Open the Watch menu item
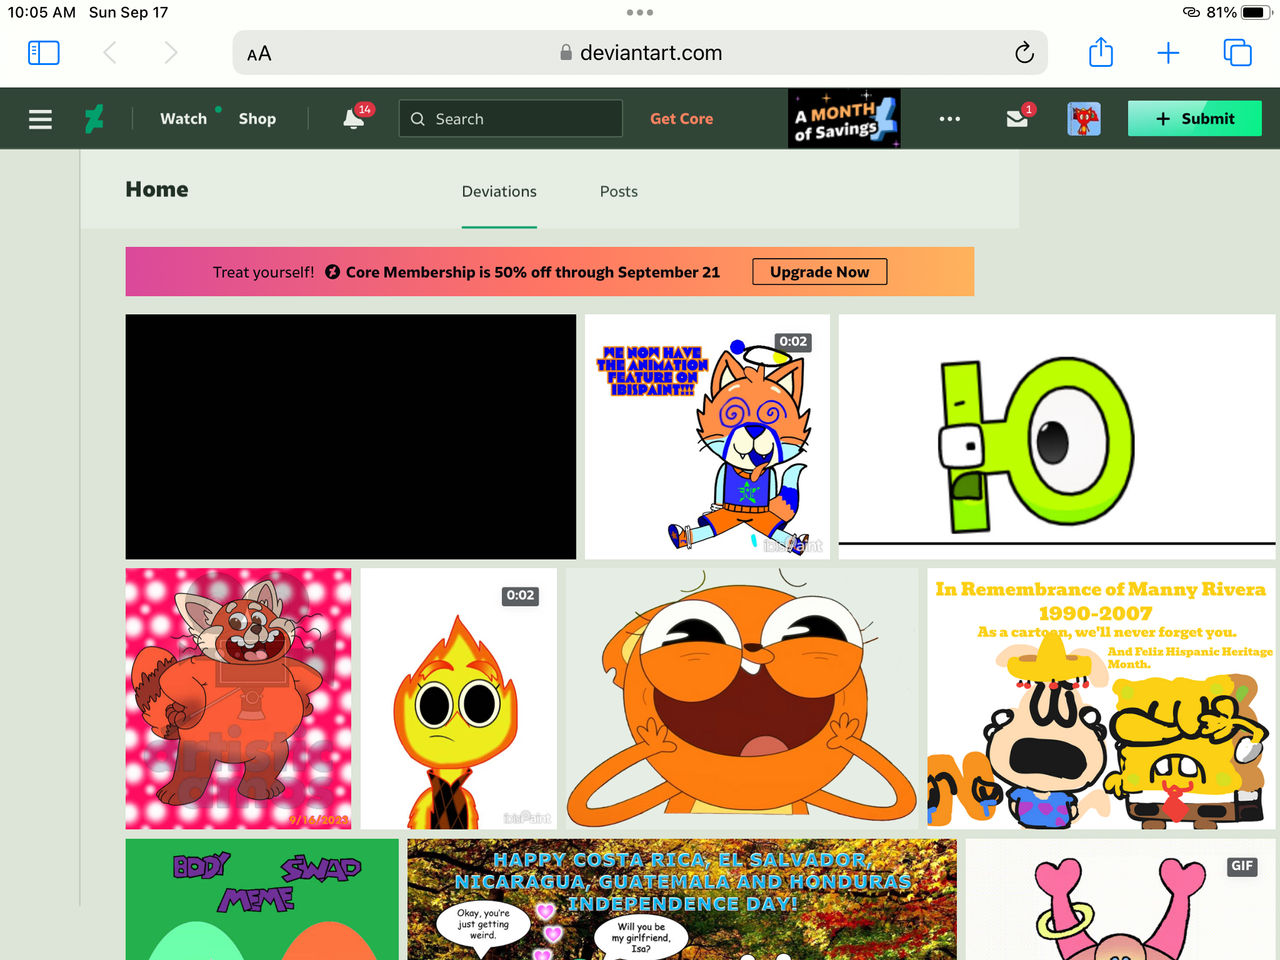 (183, 119)
